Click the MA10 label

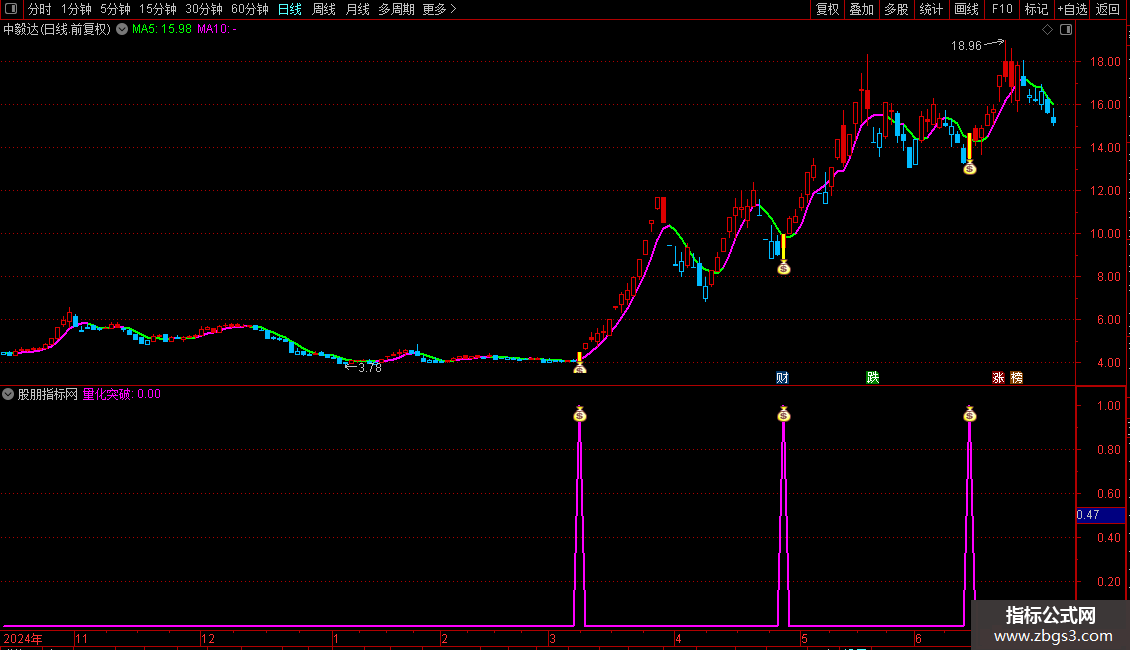[x=216, y=30]
